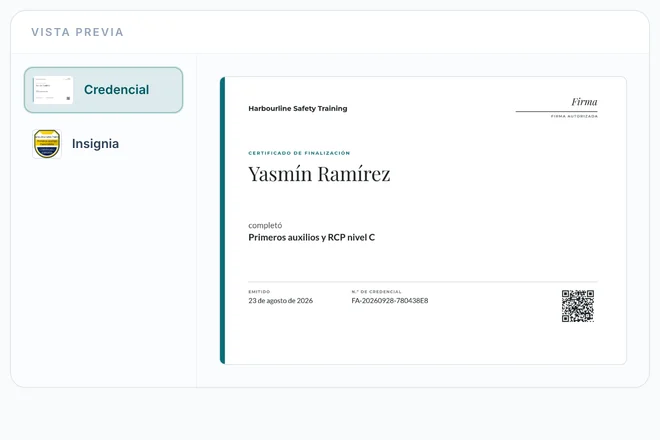Click the Emitido label
The height and width of the screenshot is (440, 660).
(259, 292)
